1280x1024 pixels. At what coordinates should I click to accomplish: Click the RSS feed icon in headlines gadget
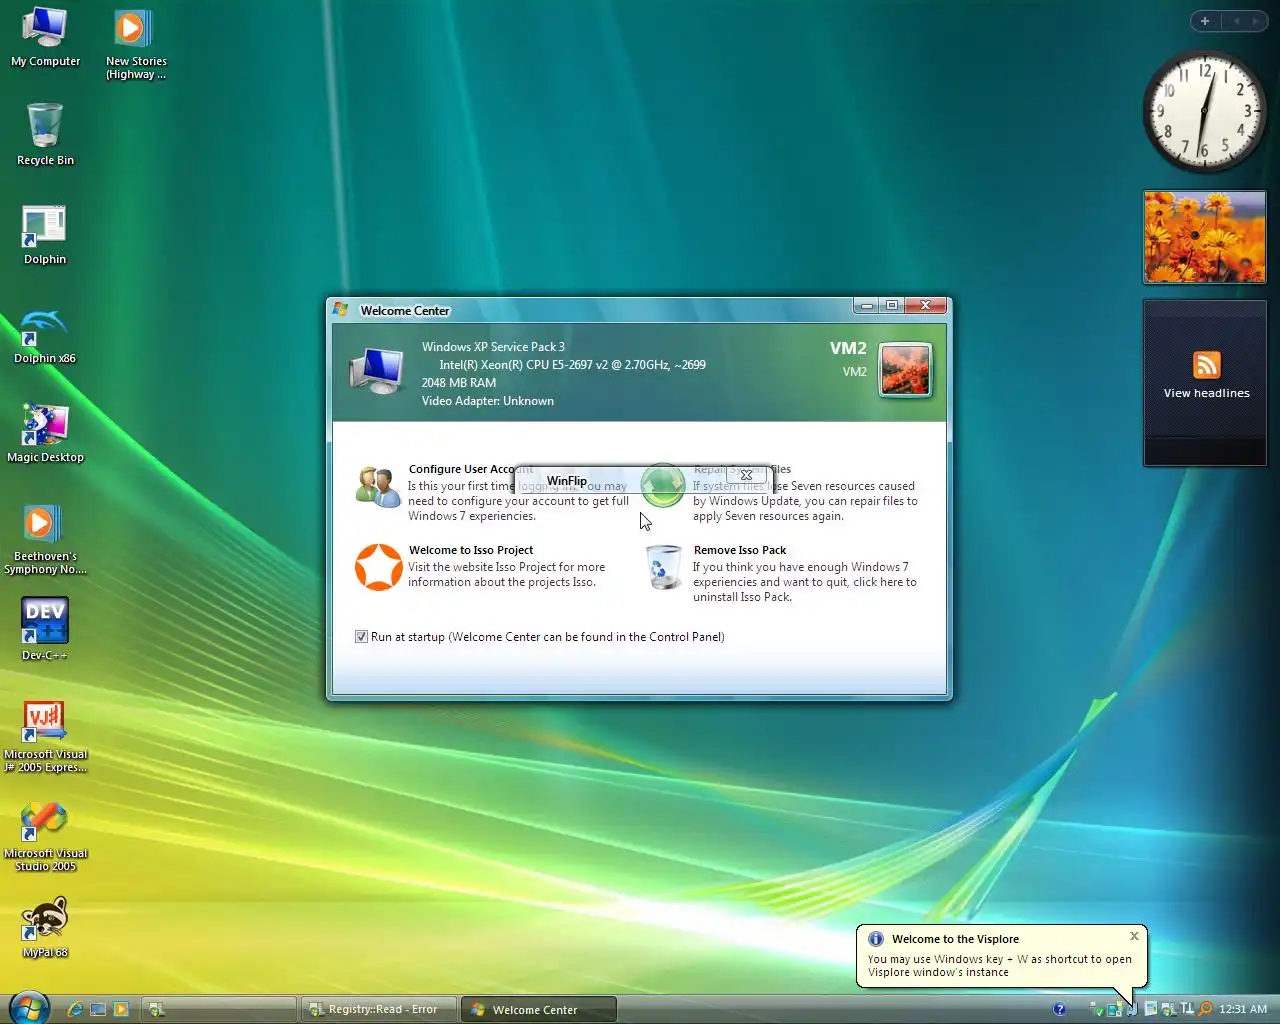[1206, 364]
